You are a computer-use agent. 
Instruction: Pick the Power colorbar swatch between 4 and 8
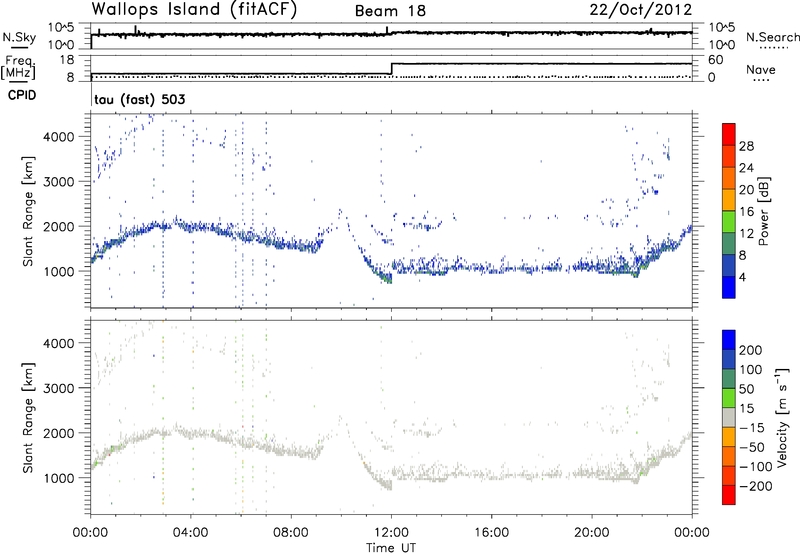click(729, 265)
